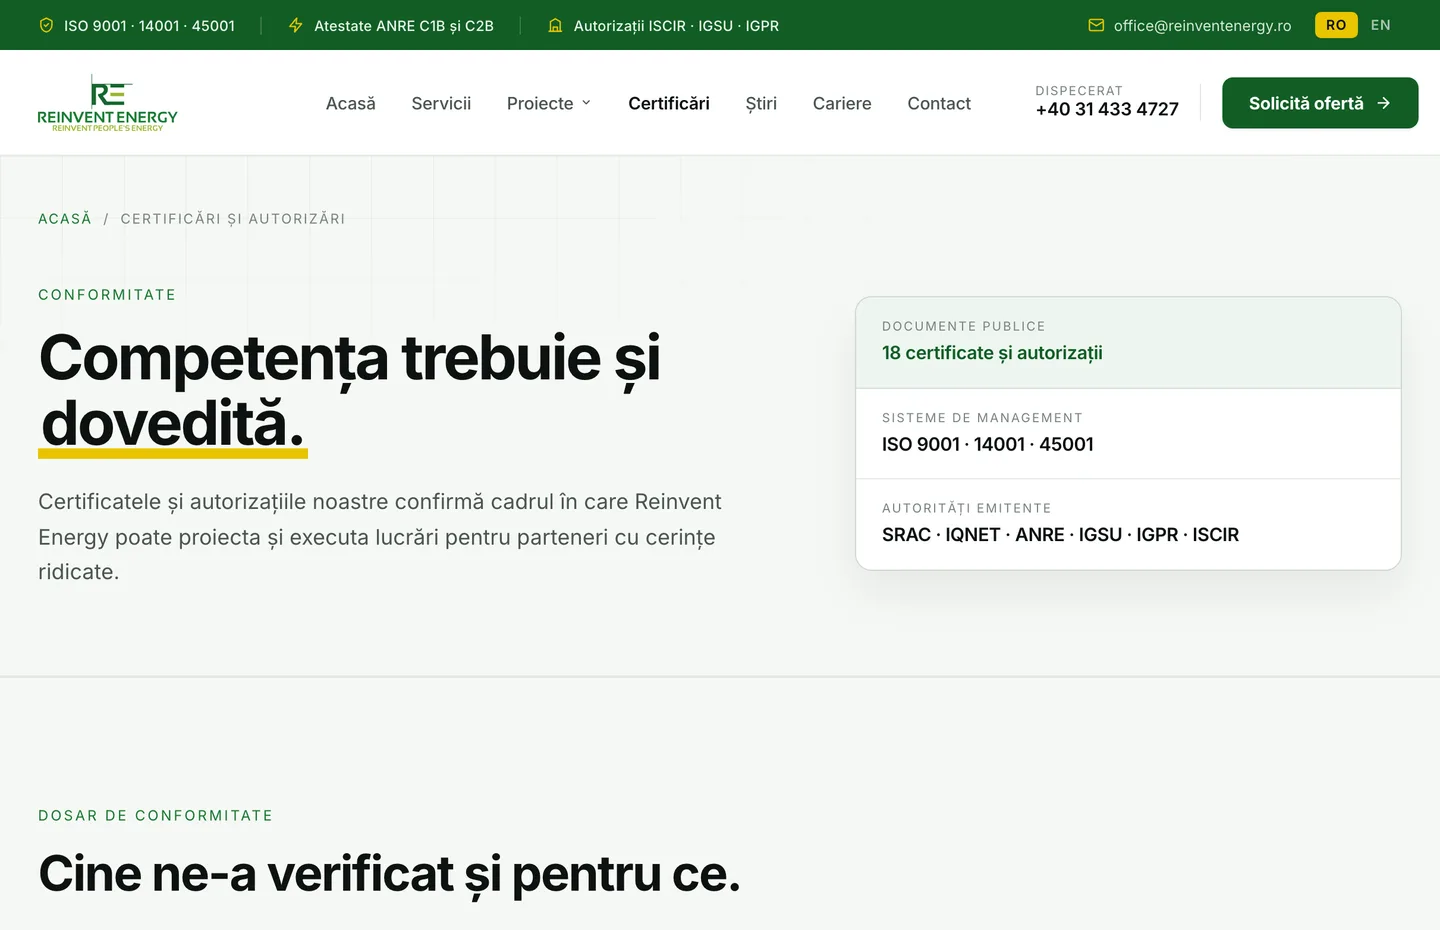Click the building icon beside Autorizații ISCIR

pyautogui.click(x=555, y=25)
